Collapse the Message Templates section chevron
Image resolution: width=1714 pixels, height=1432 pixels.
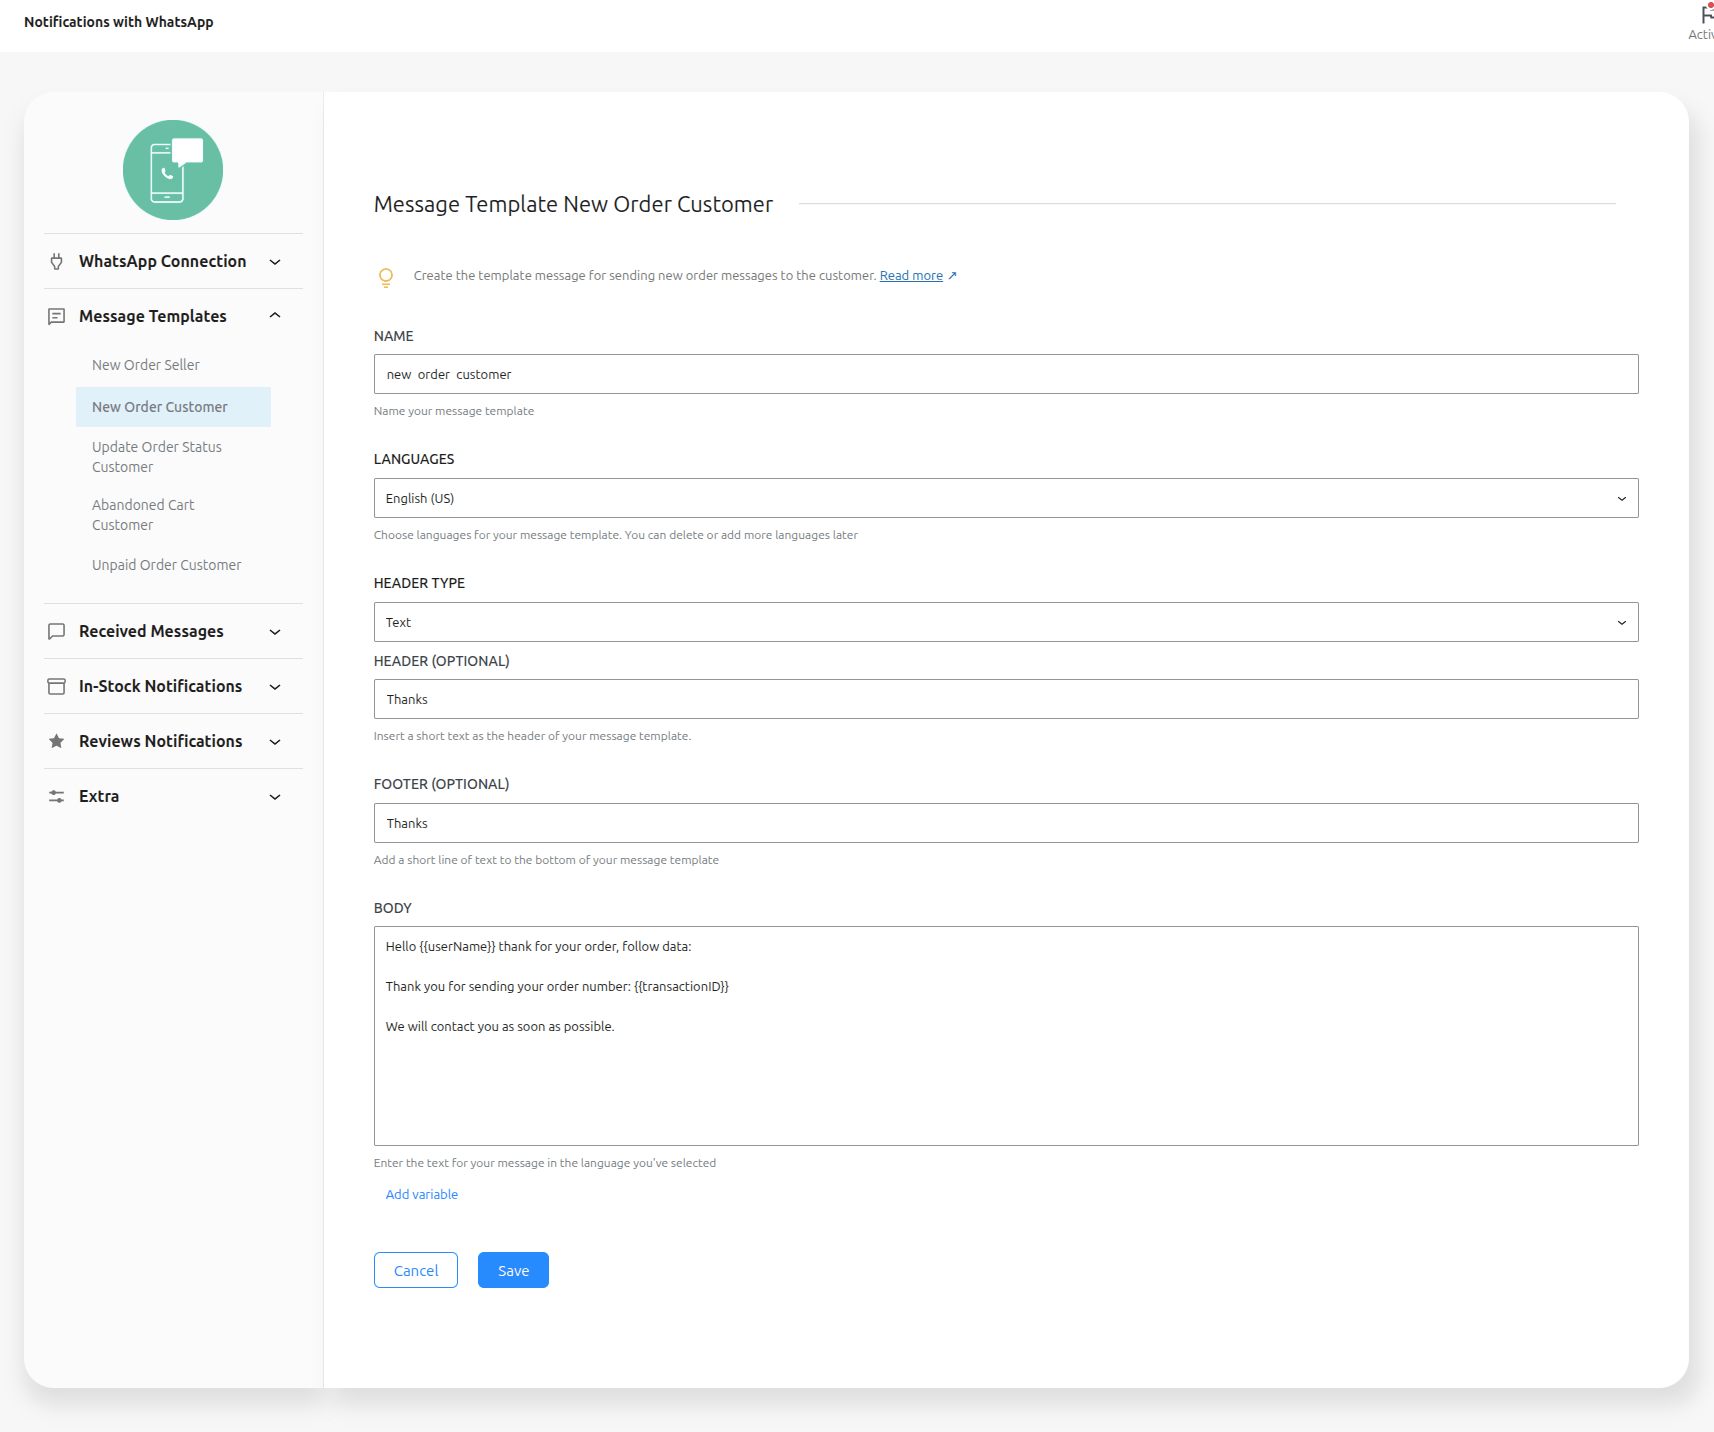(275, 316)
